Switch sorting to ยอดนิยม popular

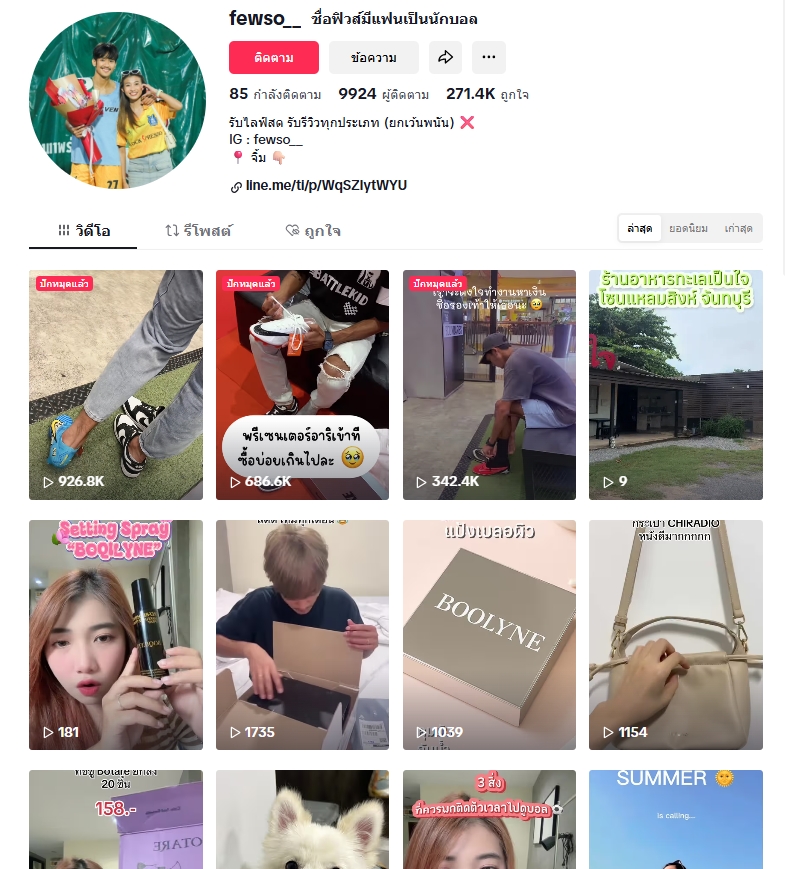[688, 228]
